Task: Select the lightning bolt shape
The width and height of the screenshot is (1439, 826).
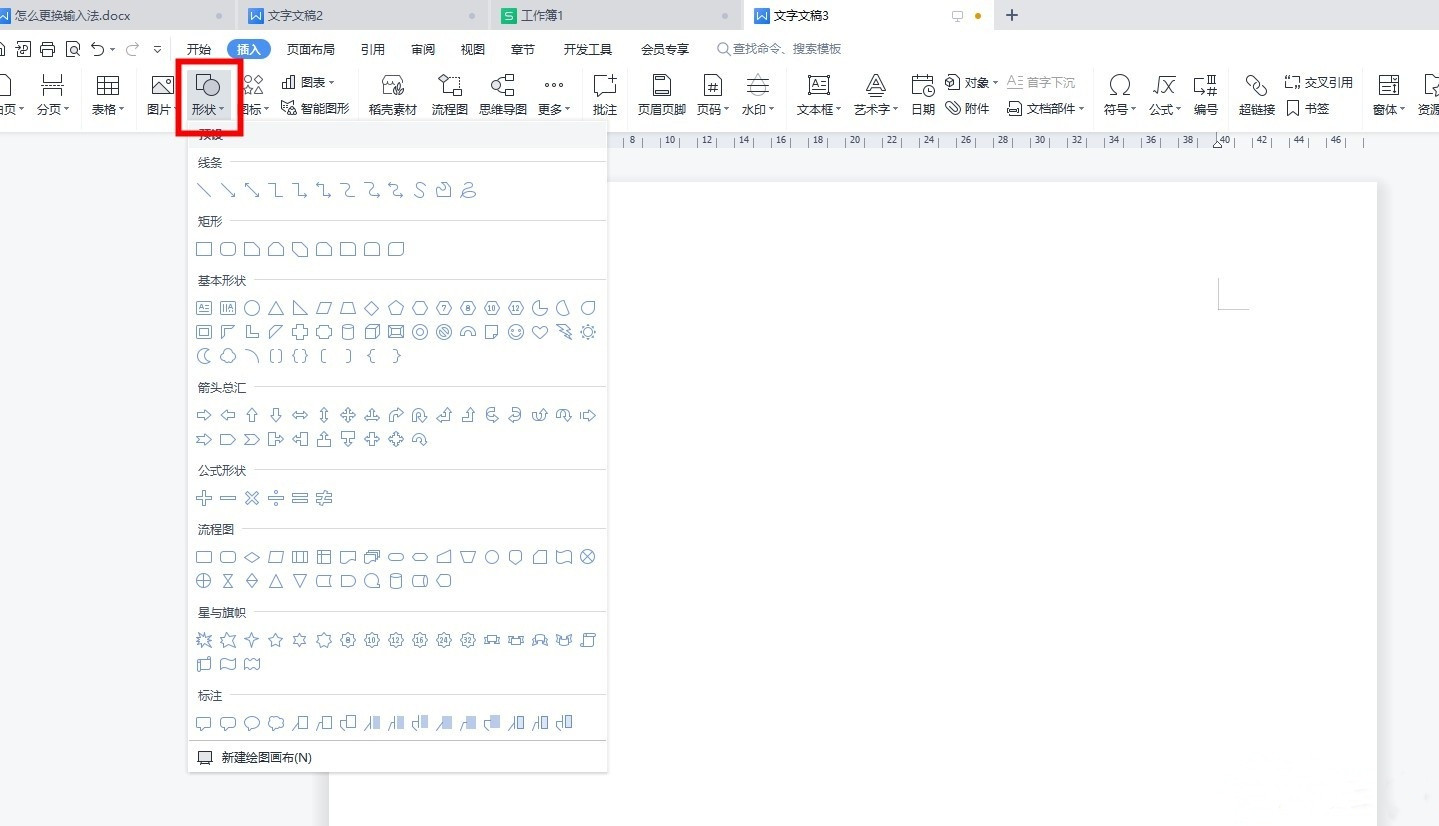Action: point(564,332)
